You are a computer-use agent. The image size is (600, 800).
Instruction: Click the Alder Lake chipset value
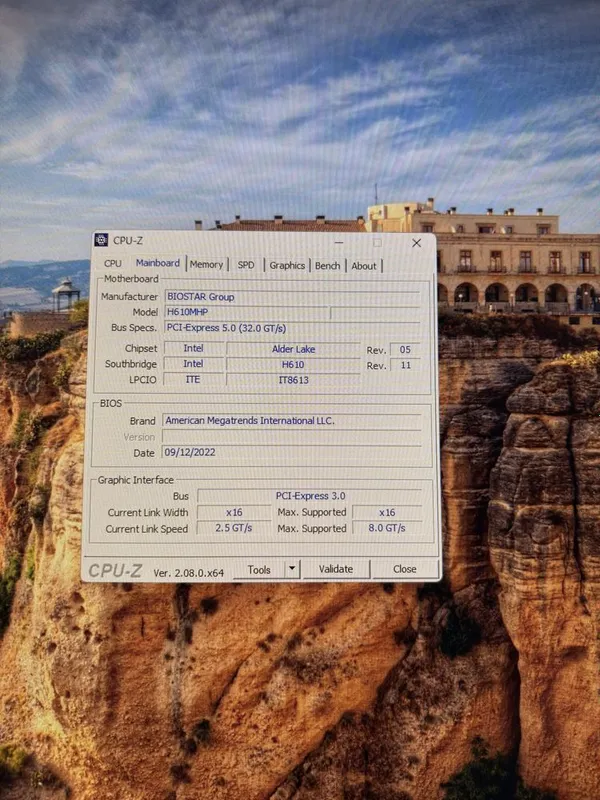[x=293, y=349]
